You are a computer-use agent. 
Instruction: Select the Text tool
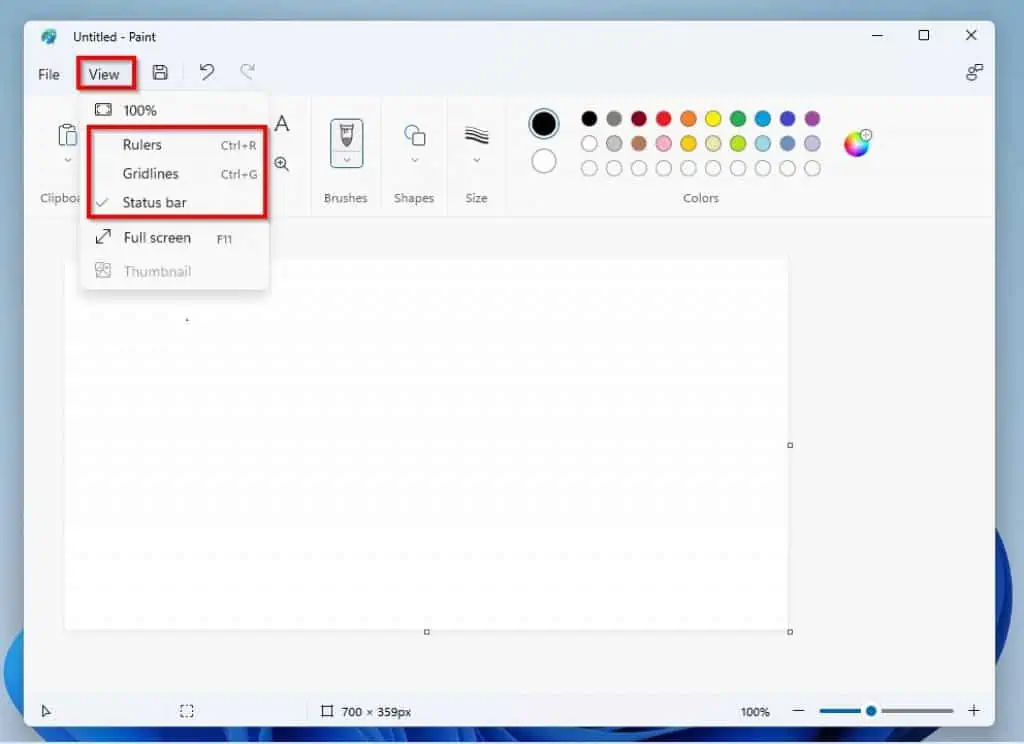click(x=283, y=123)
